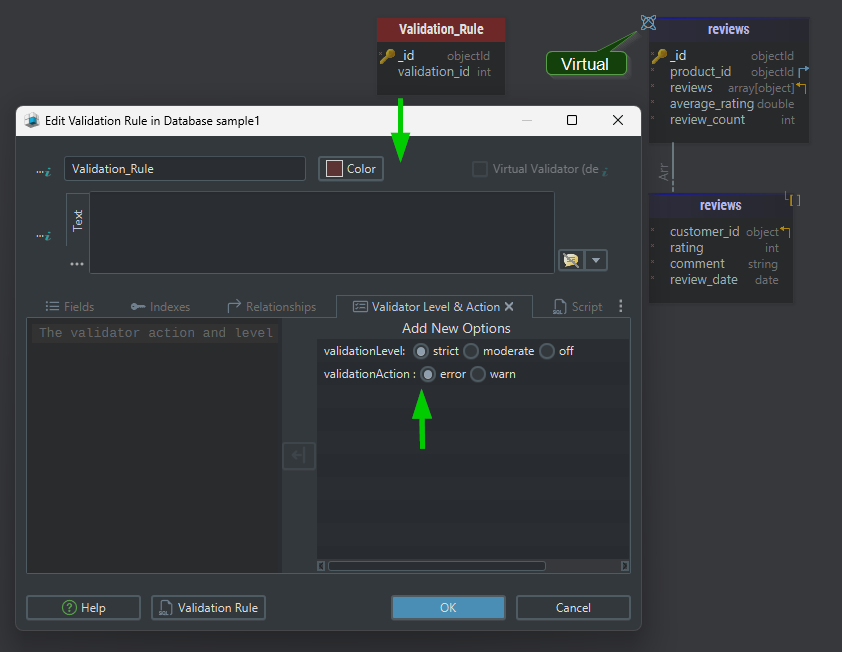The image size is (842, 652).
Task: Click the top reviews table header
Action: (x=728, y=30)
